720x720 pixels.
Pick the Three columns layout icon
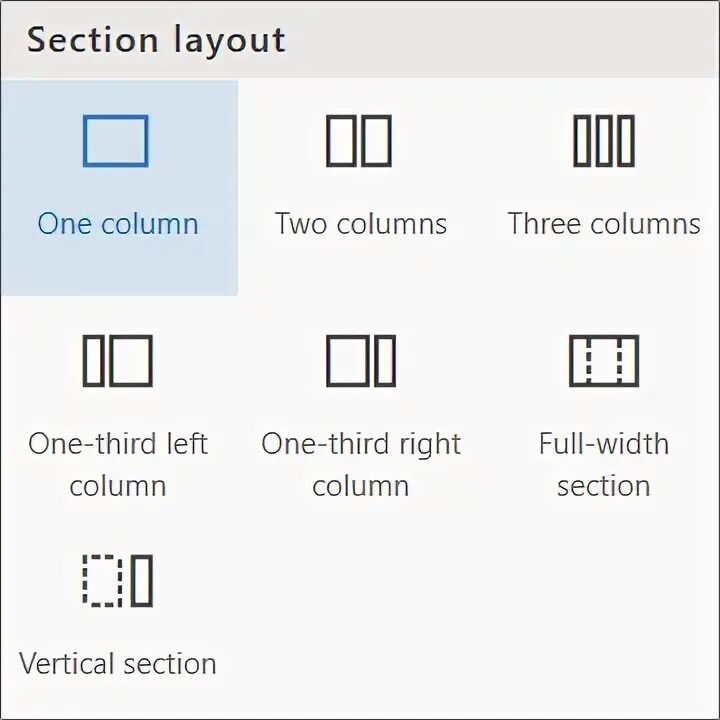603,141
